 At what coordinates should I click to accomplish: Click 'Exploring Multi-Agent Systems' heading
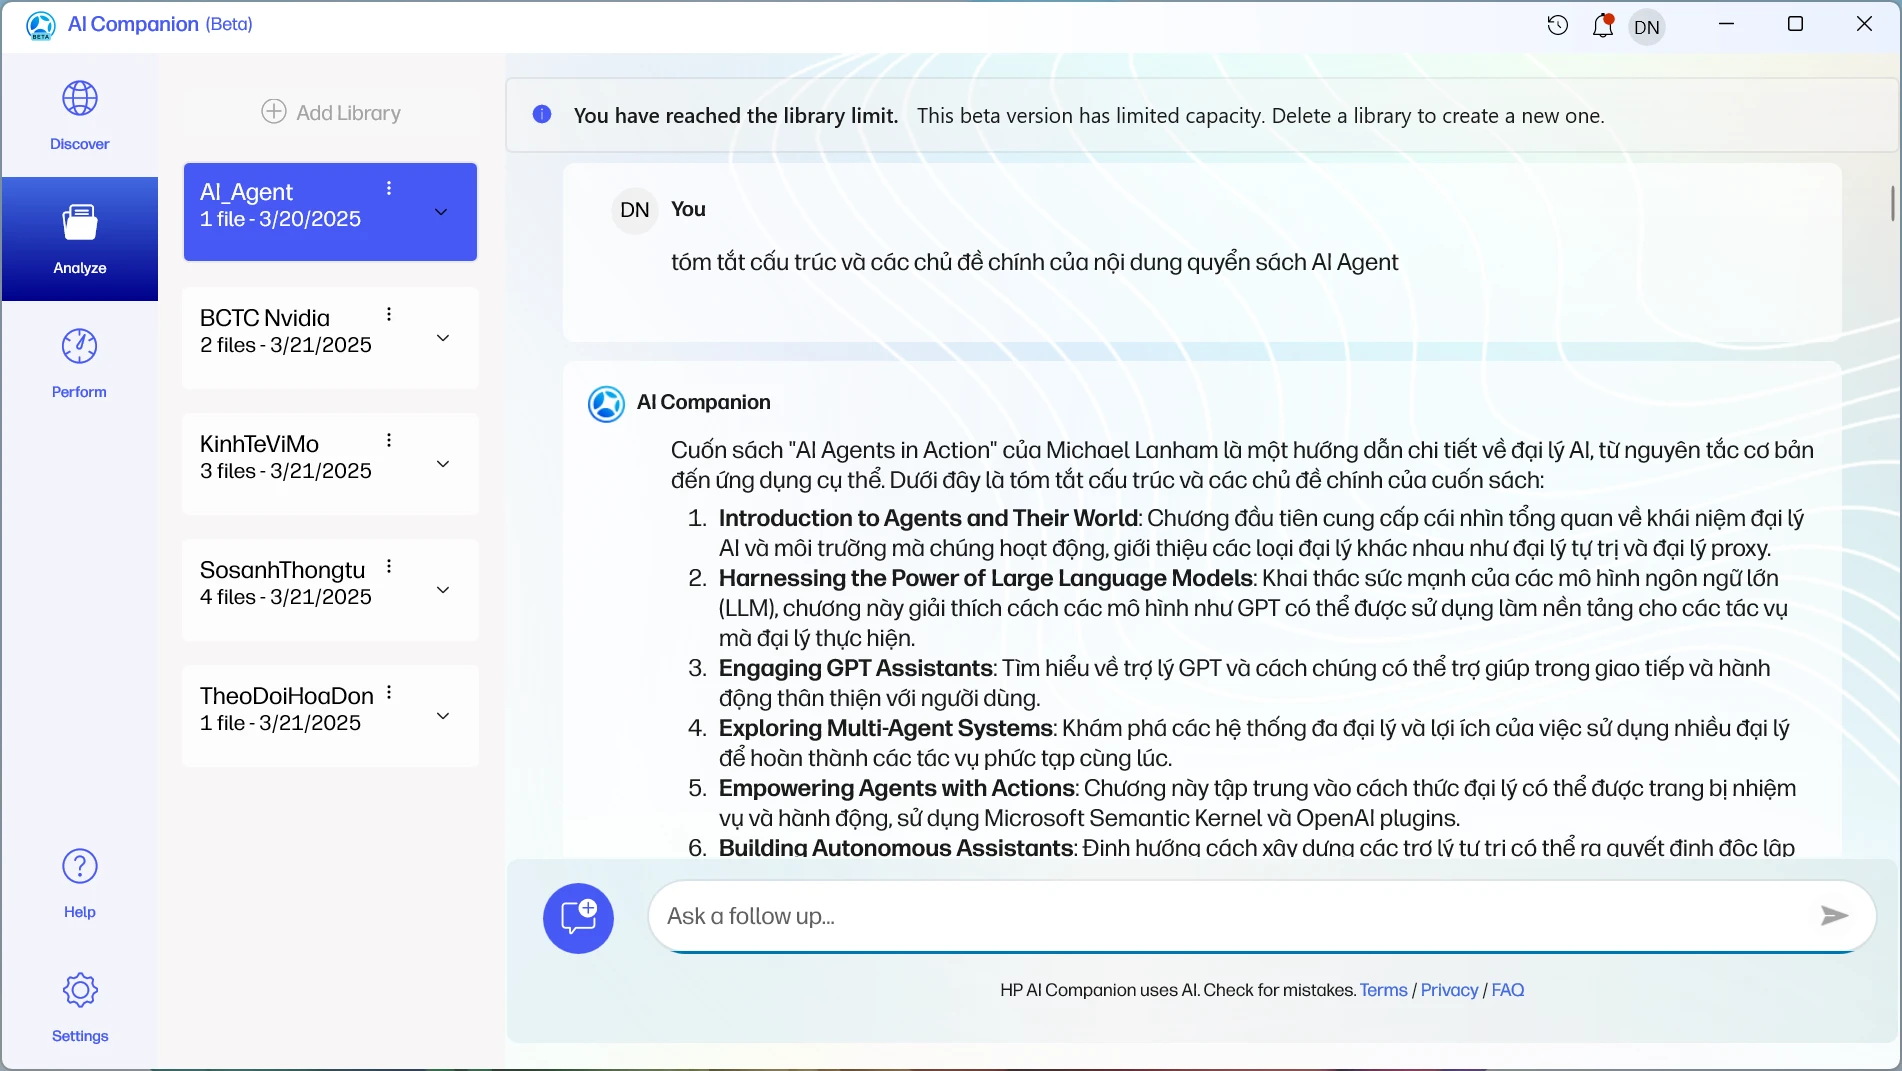(886, 728)
